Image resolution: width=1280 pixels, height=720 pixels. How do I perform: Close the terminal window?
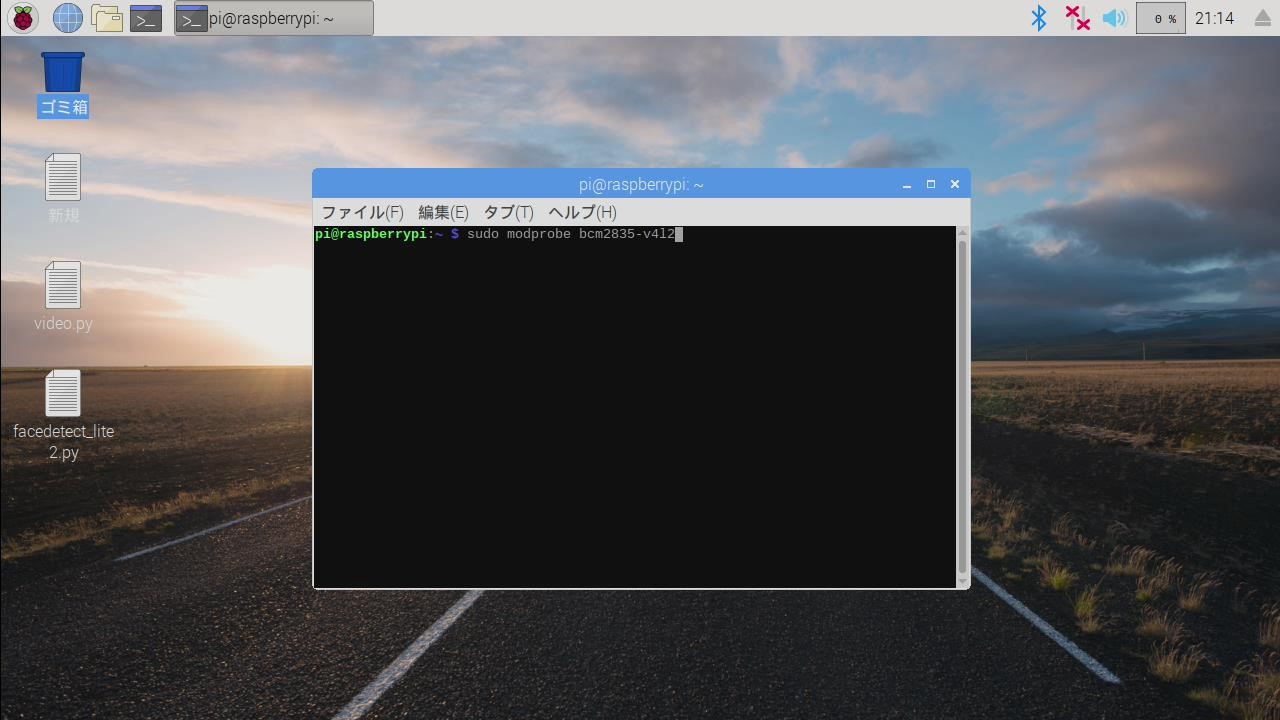(x=955, y=185)
